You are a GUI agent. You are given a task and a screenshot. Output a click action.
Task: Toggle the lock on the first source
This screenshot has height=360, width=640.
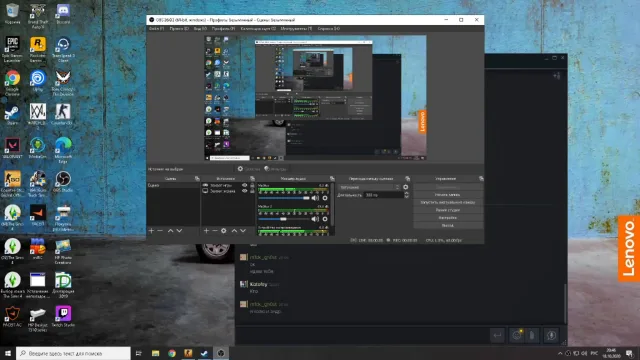(x=252, y=185)
